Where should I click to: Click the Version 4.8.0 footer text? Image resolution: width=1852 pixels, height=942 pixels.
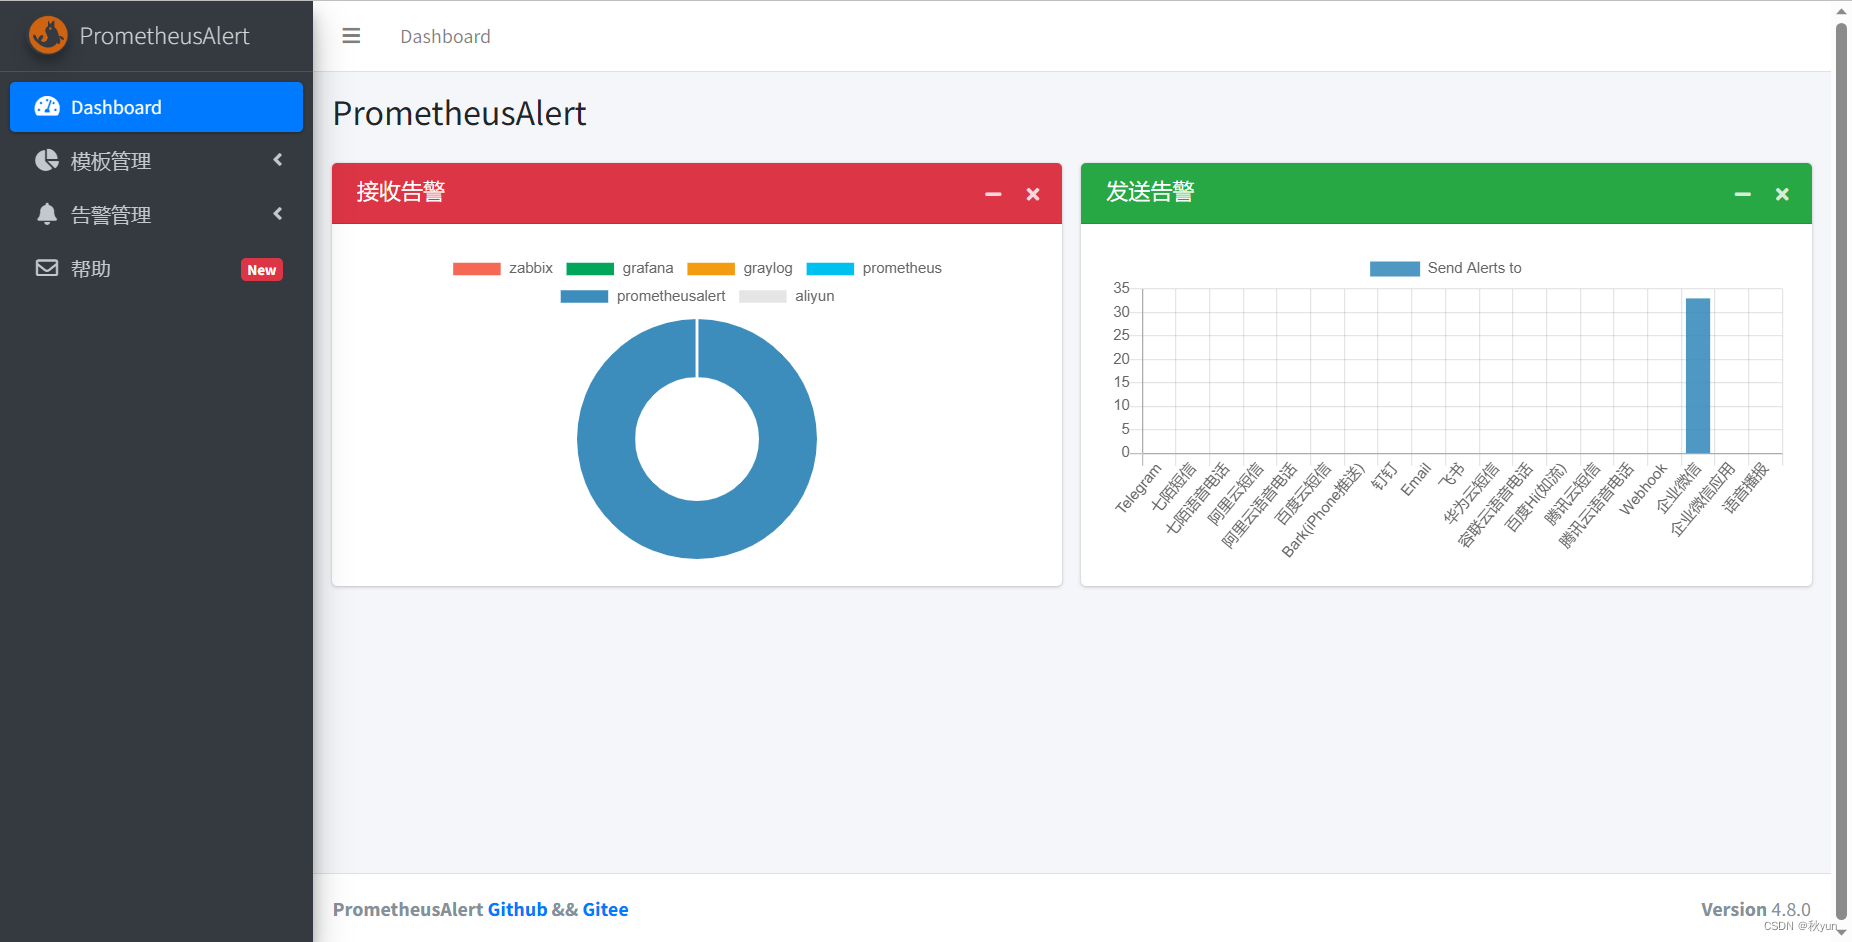1756,909
